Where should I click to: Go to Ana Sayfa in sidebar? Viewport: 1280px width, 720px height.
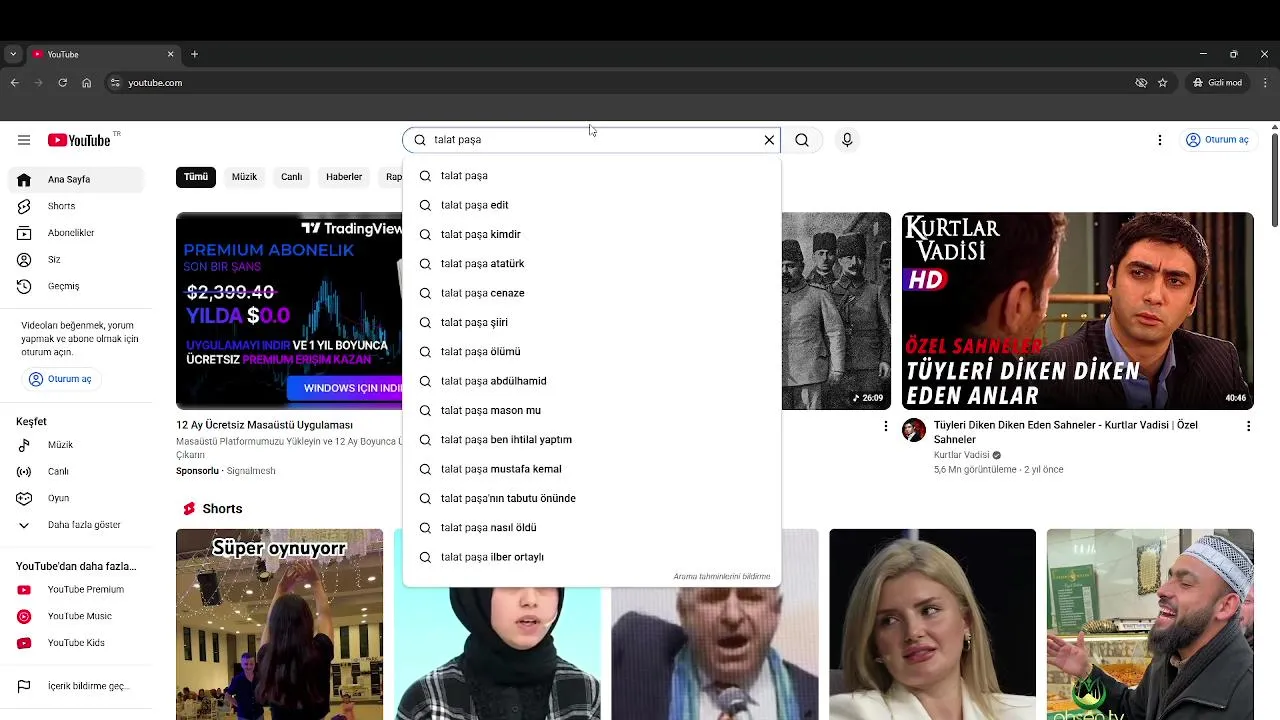(76, 179)
